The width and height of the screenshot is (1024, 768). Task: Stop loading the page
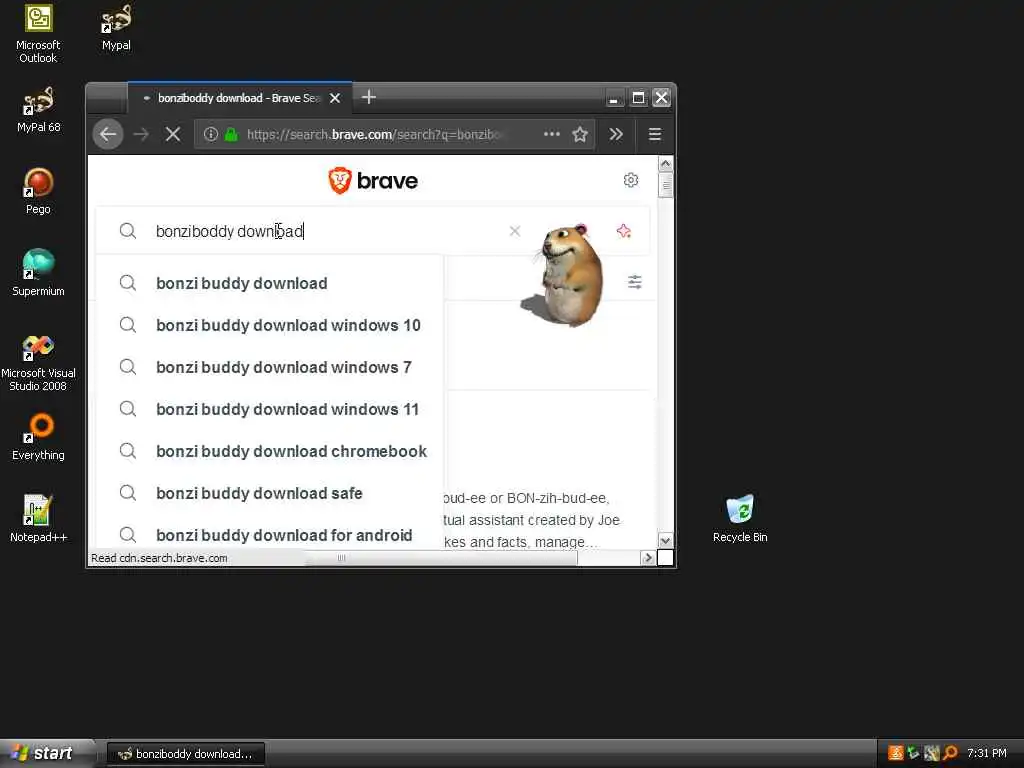pyautogui.click(x=173, y=135)
